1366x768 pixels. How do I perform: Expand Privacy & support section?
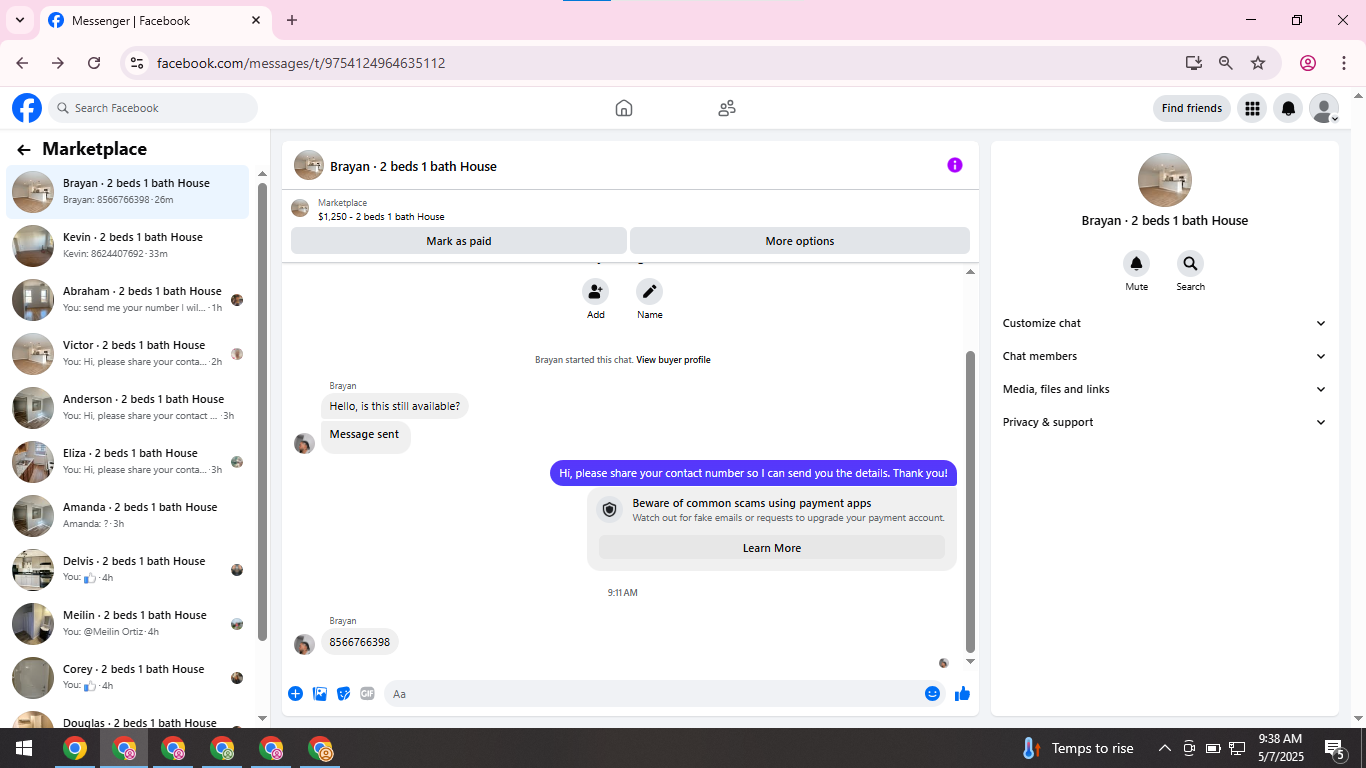pos(1165,422)
